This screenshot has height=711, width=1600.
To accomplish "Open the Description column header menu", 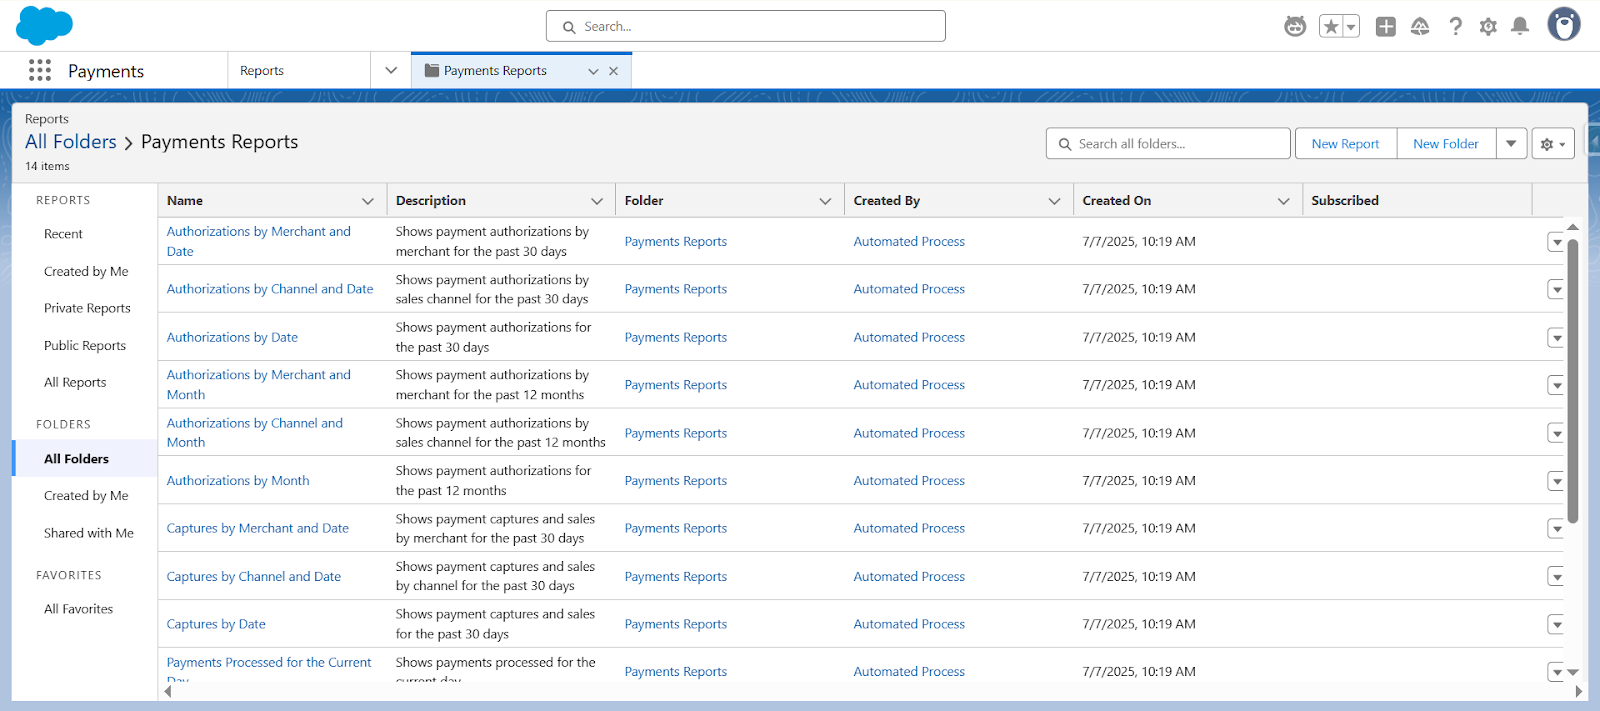I will (597, 201).
